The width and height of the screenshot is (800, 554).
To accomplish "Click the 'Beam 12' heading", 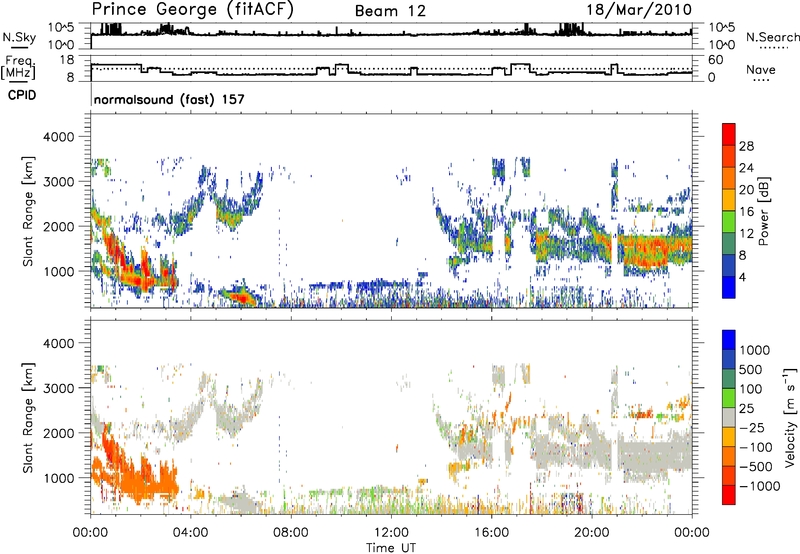I will (390, 11).
